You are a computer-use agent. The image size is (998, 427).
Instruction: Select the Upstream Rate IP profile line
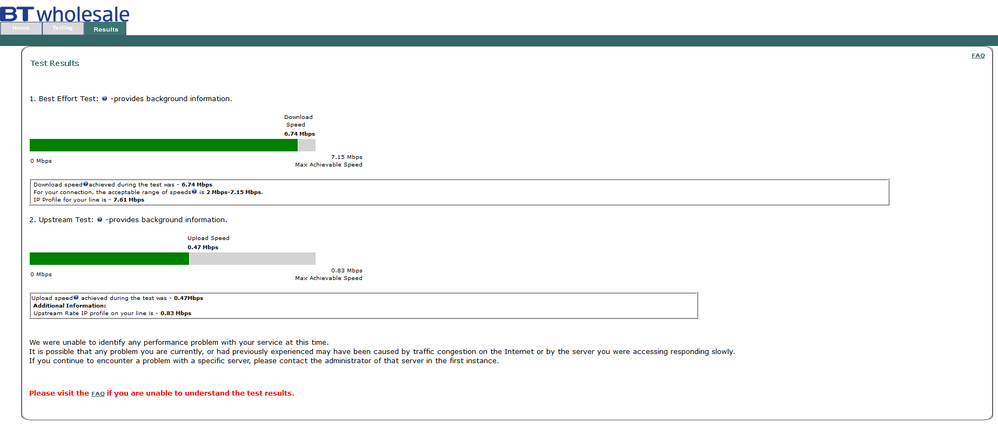point(112,313)
